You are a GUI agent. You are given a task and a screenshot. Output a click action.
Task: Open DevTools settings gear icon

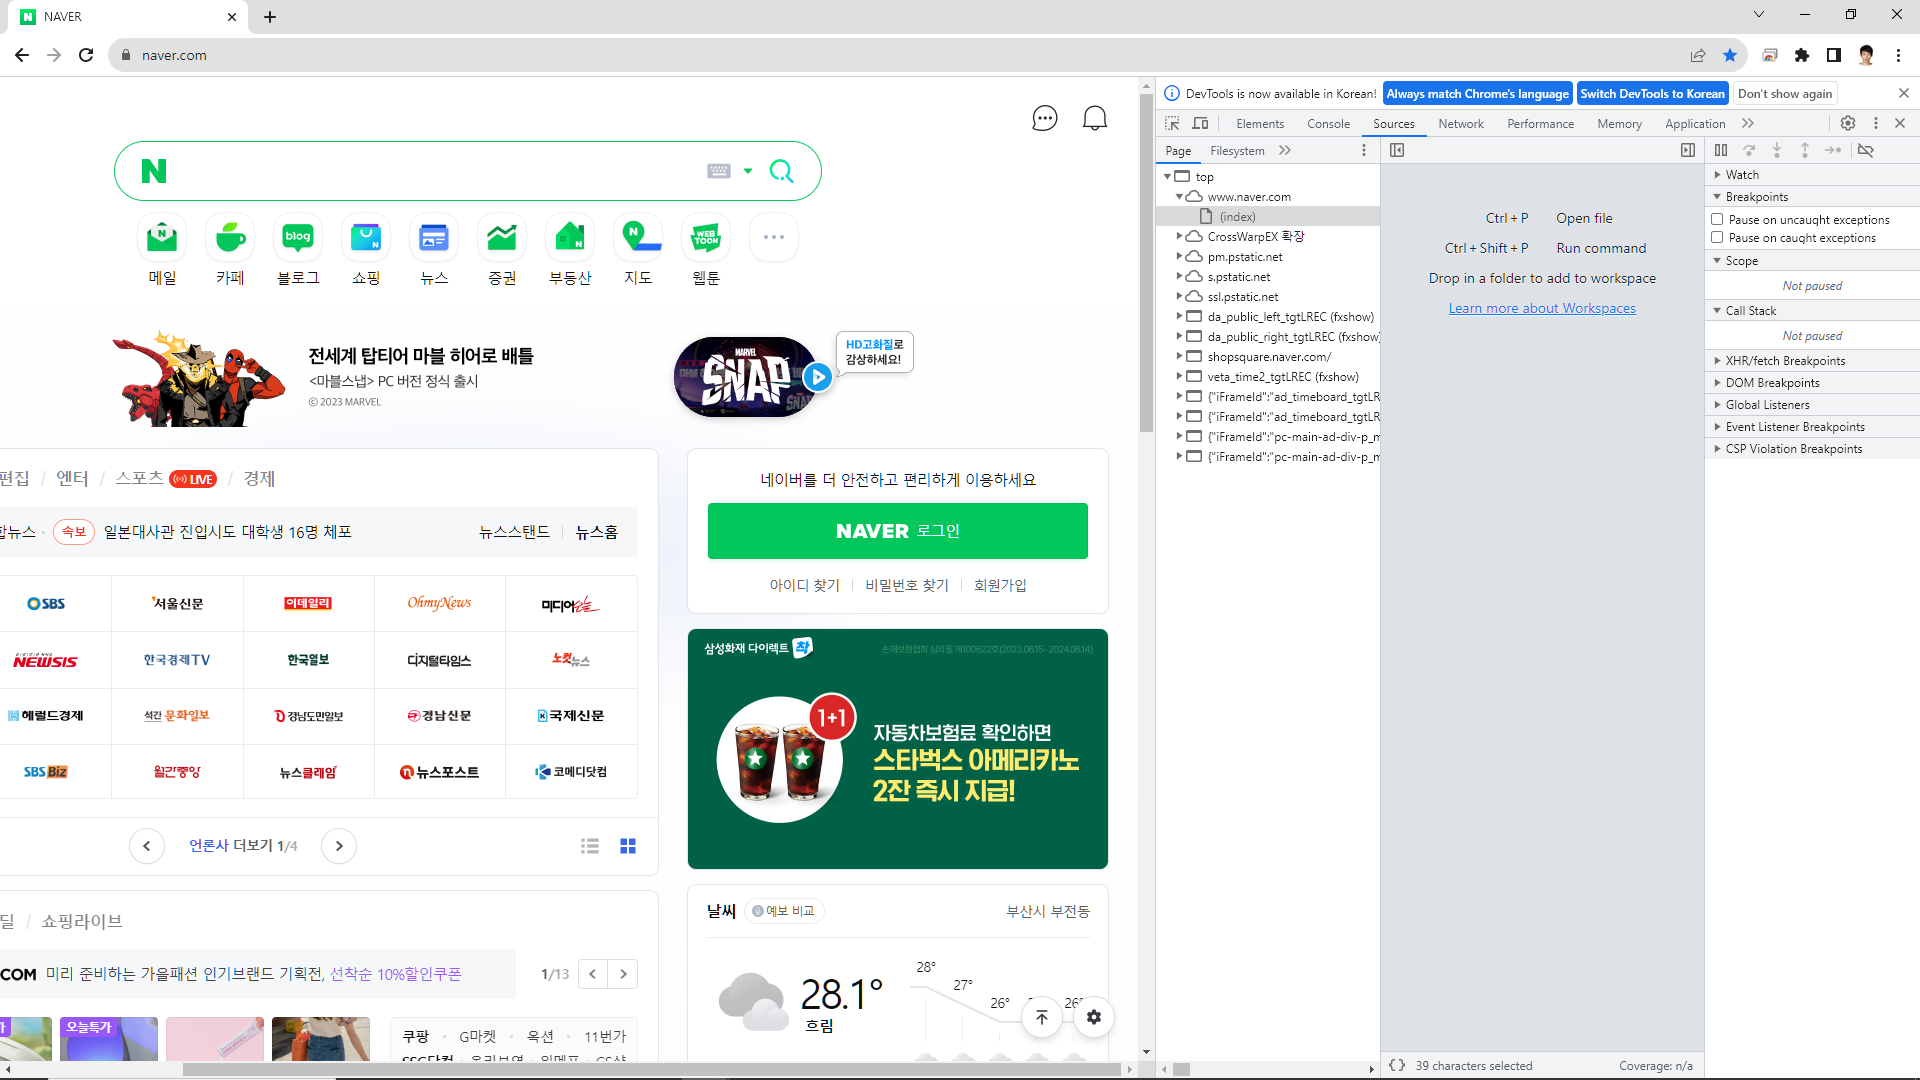(x=1848, y=123)
